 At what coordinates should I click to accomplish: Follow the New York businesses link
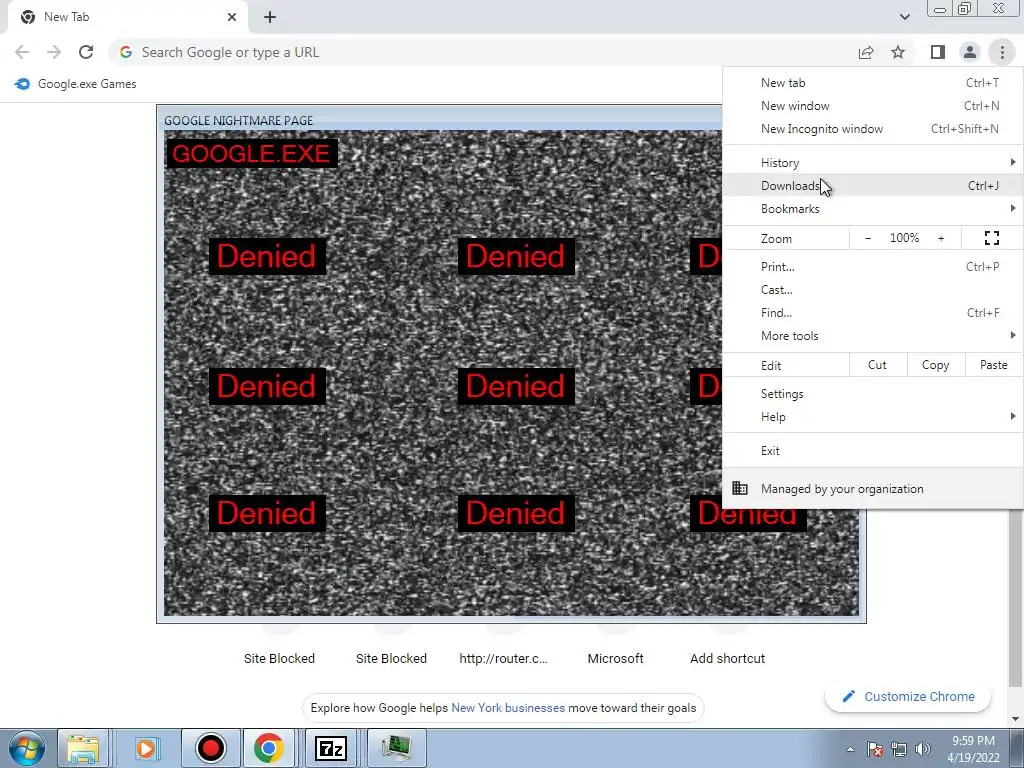508,708
